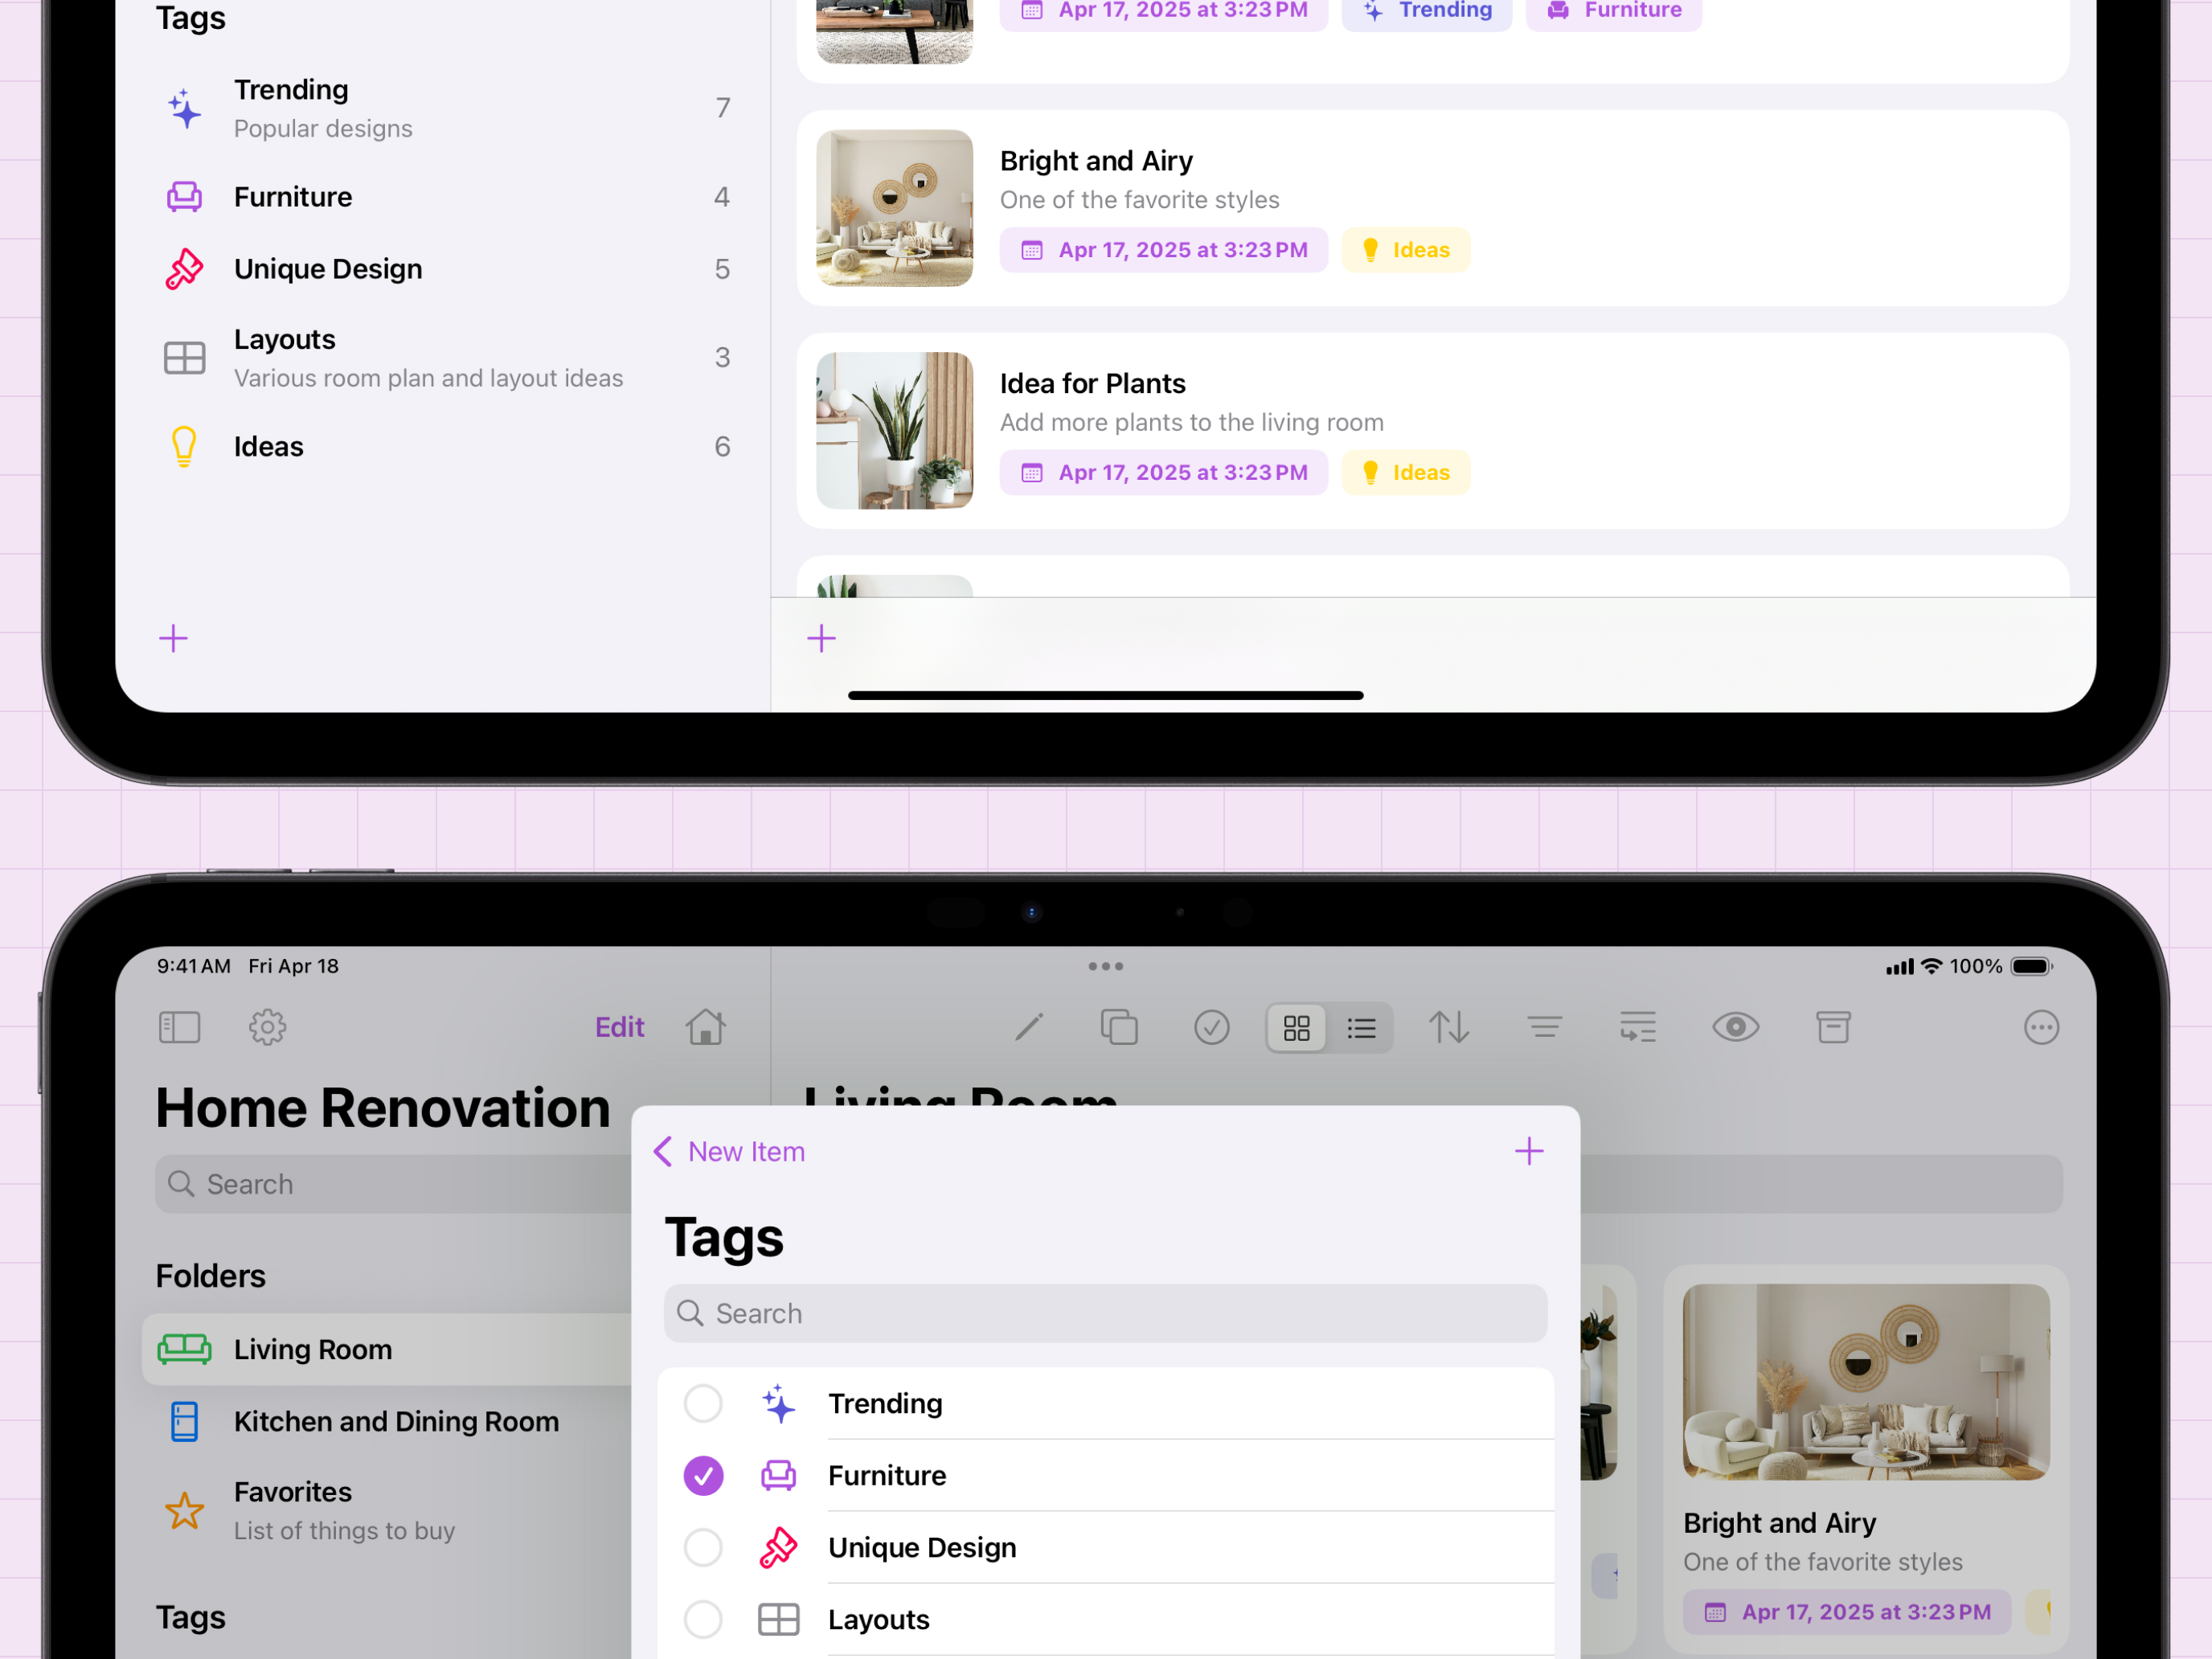Click the Ideas lightbulb icon in top sidebar
Screen dimensions: 2212x1659
pos(184,446)
